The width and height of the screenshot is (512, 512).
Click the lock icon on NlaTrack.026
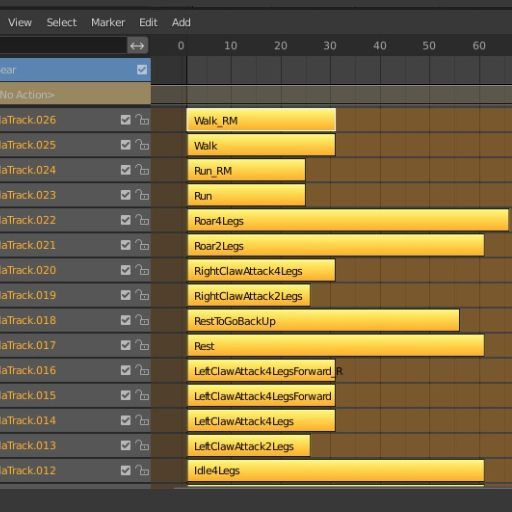click(142, 120)
